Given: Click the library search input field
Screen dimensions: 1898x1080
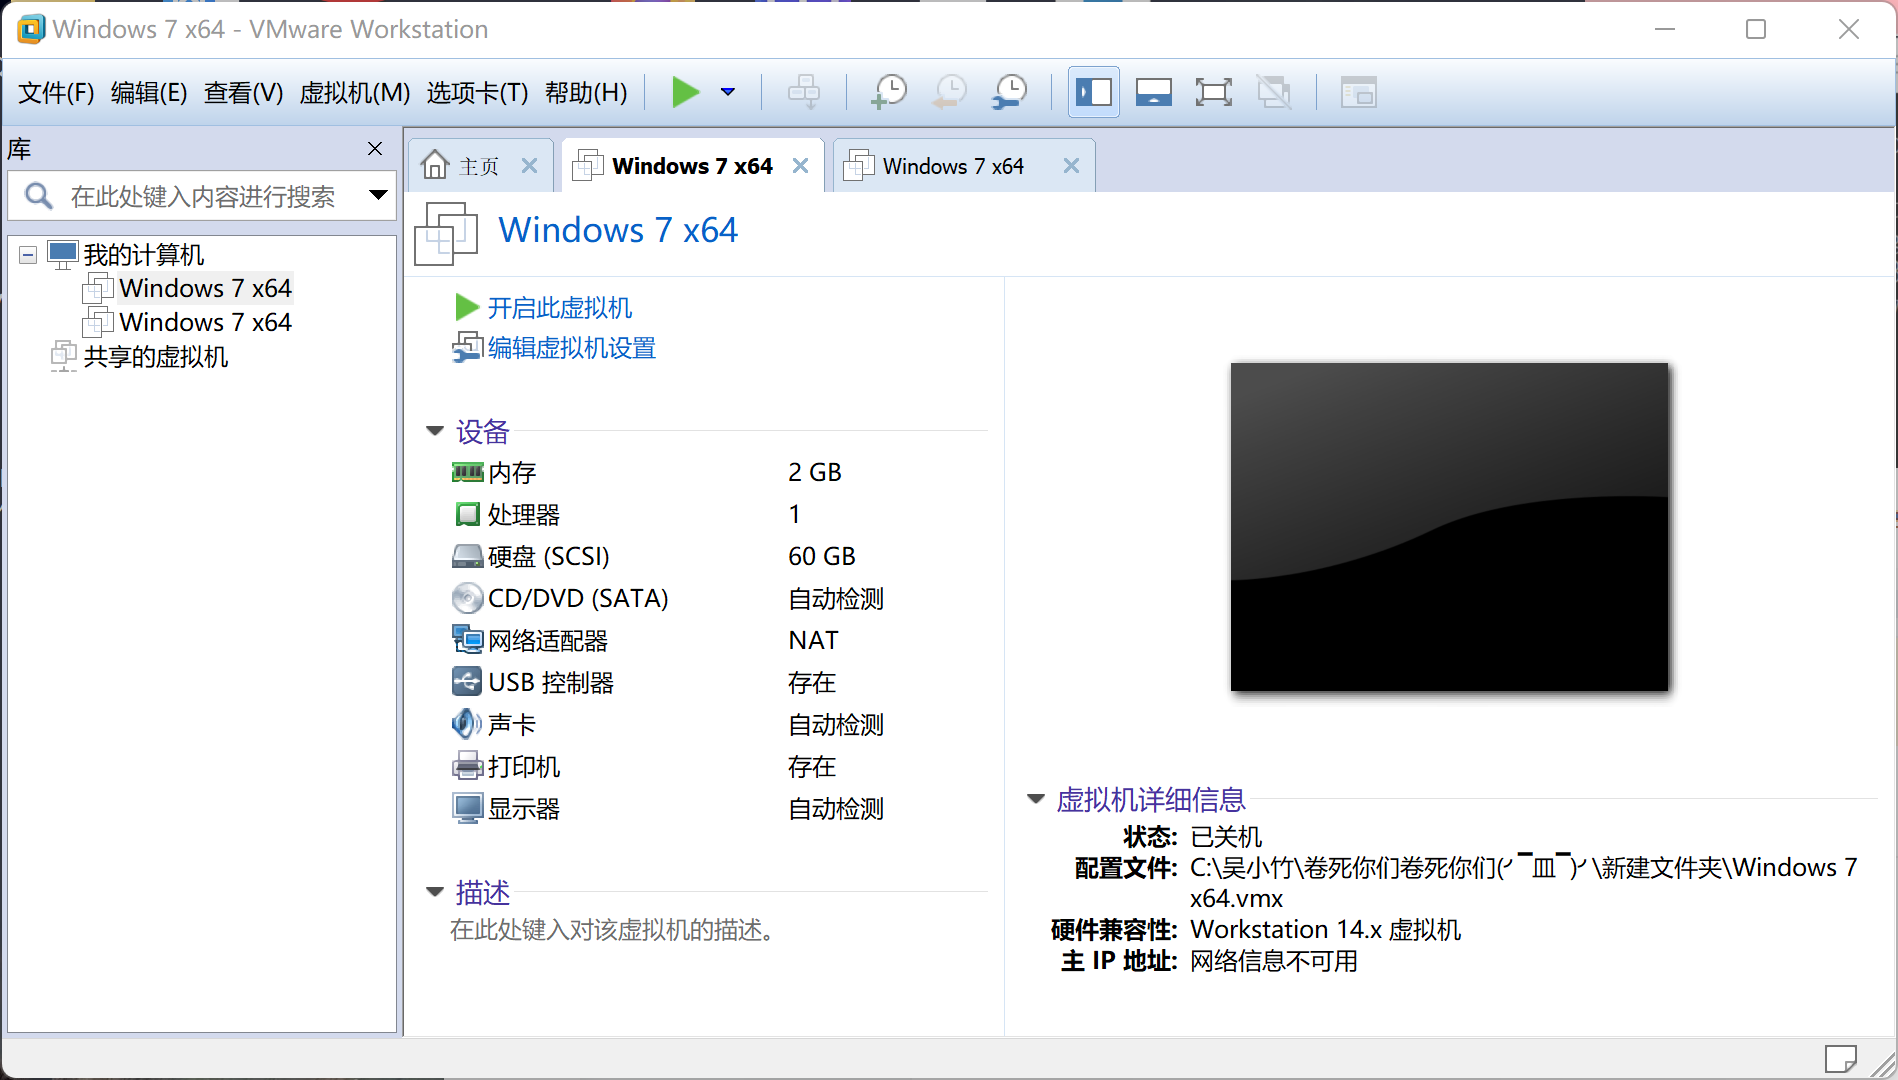Looking at the screenshot, I should [x=202, y=196].
